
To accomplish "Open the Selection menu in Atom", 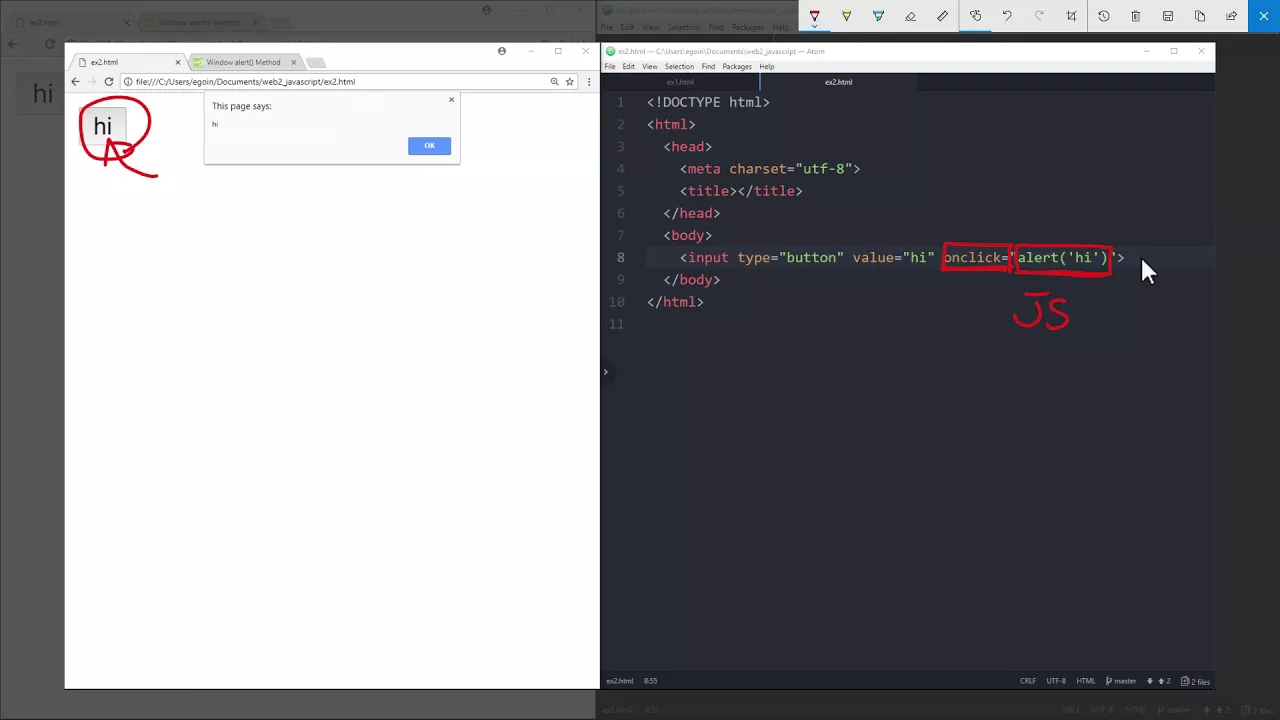I will click(x=679, y=67).
